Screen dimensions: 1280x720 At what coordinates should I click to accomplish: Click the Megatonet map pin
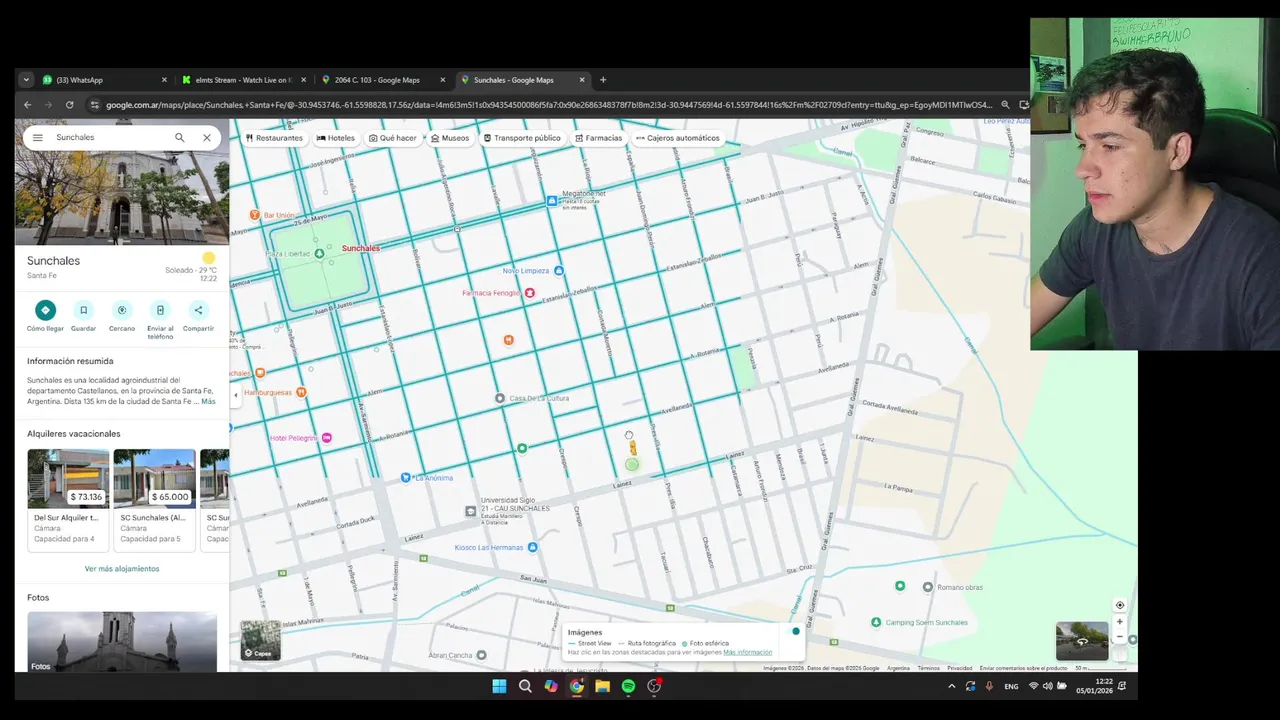[x=551, y=201]
